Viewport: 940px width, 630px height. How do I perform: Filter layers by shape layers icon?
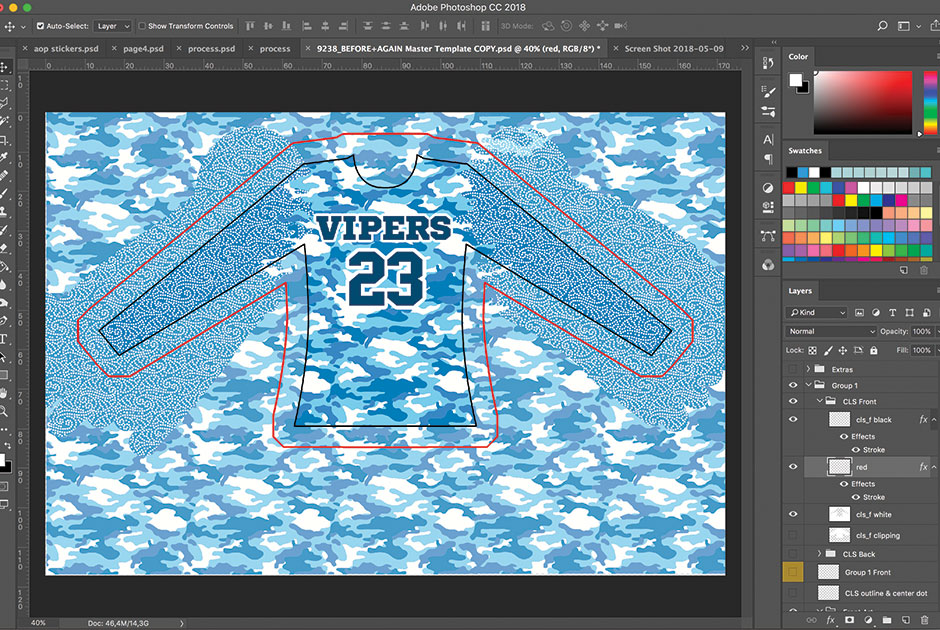[909, 312]
